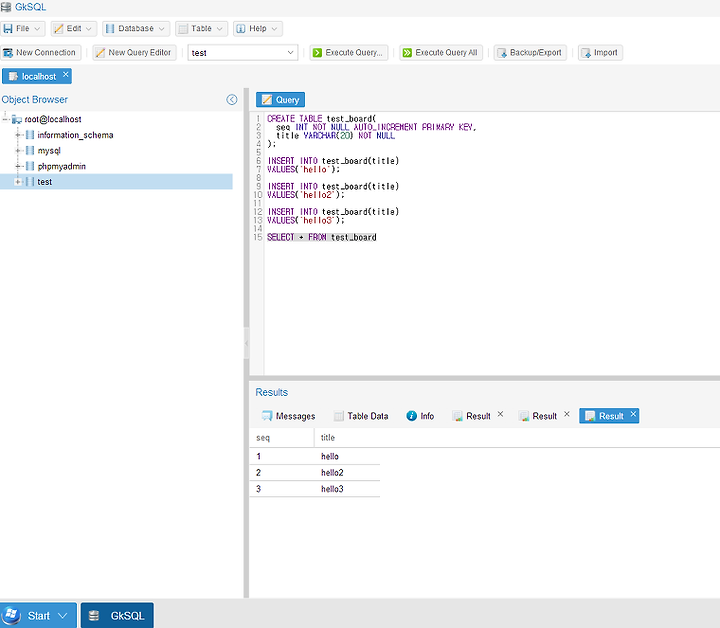This screenshot has width=720, height=628.
Task: Click the Info tab blue icon
Action: pyautogui.click(x=411, y=416)
